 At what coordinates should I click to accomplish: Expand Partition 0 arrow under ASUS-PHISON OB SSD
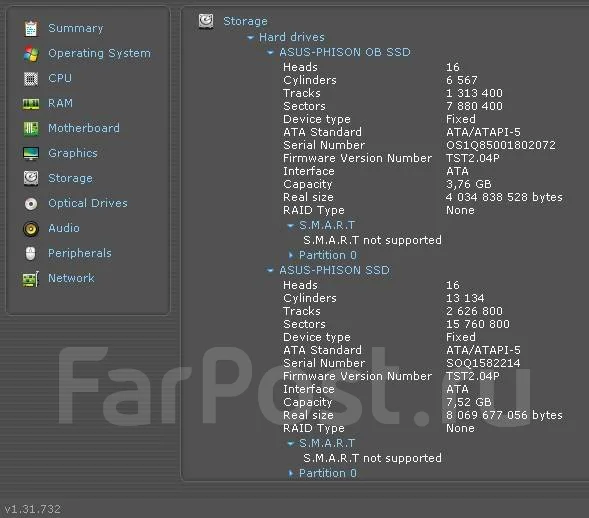coord(290,255)
